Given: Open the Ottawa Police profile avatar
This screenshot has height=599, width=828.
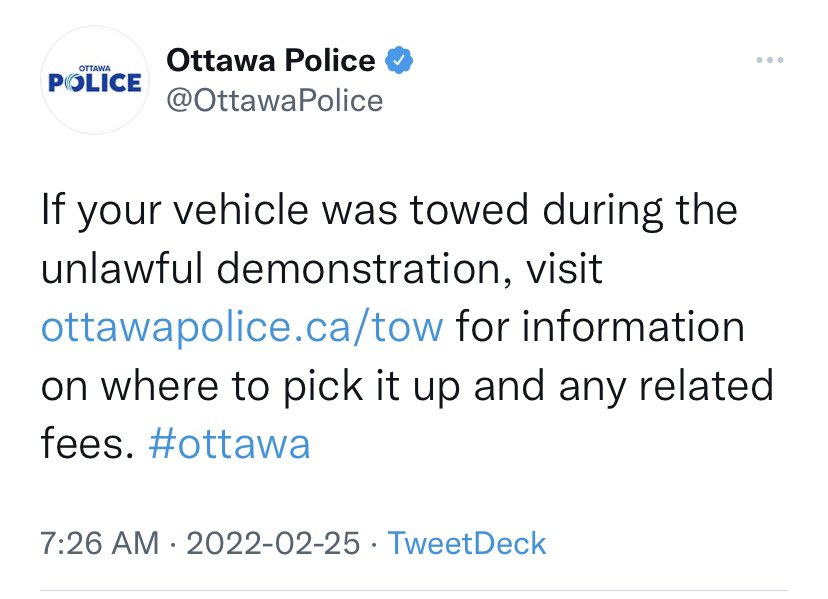Looking at the screenshot, I should pos(95,82).
